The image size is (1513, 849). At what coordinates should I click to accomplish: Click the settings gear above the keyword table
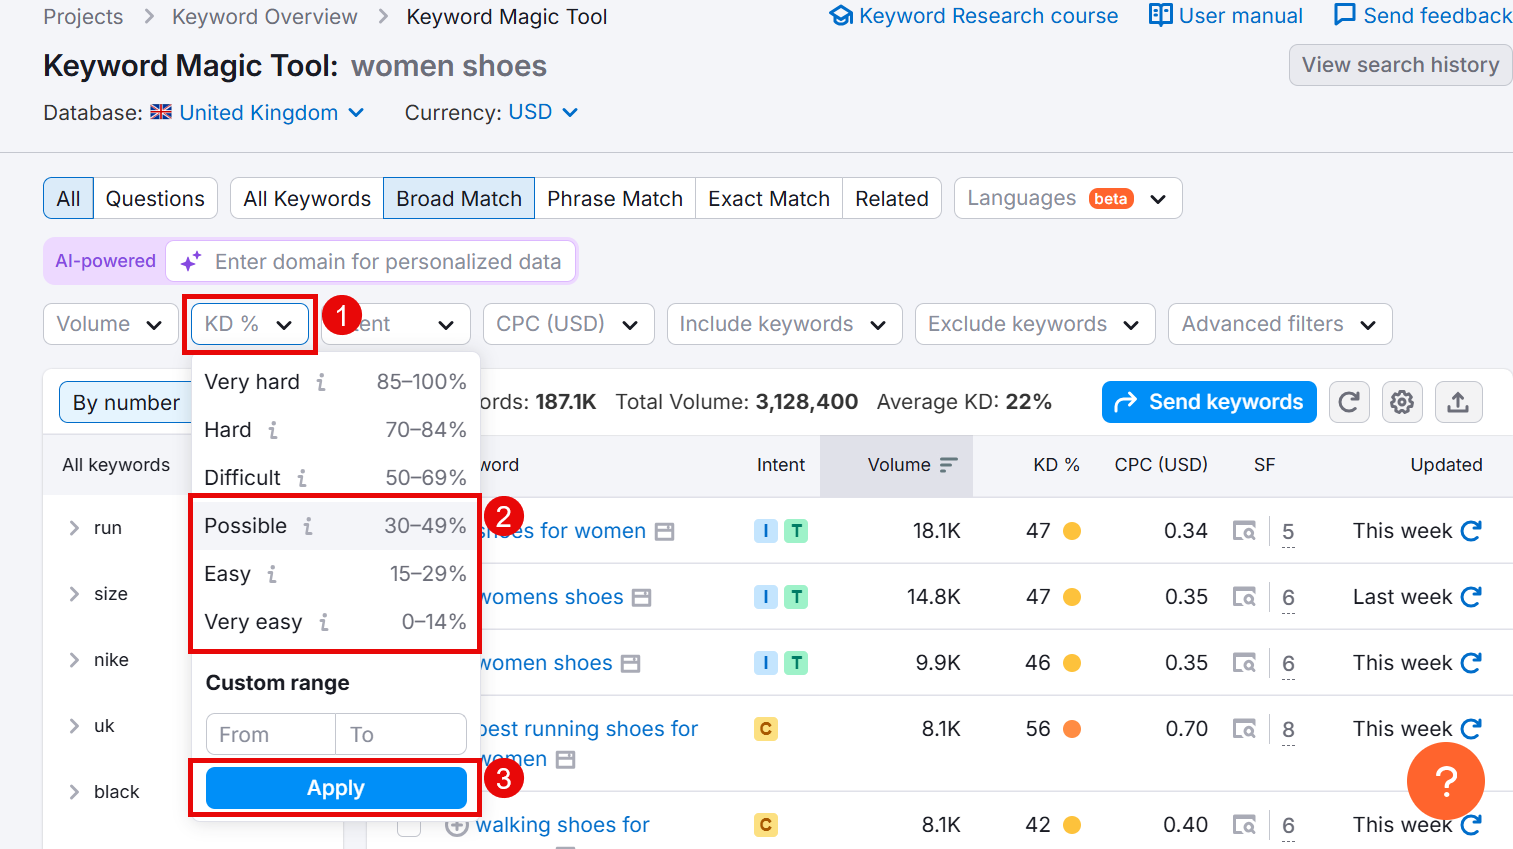tap(1402, 401)
